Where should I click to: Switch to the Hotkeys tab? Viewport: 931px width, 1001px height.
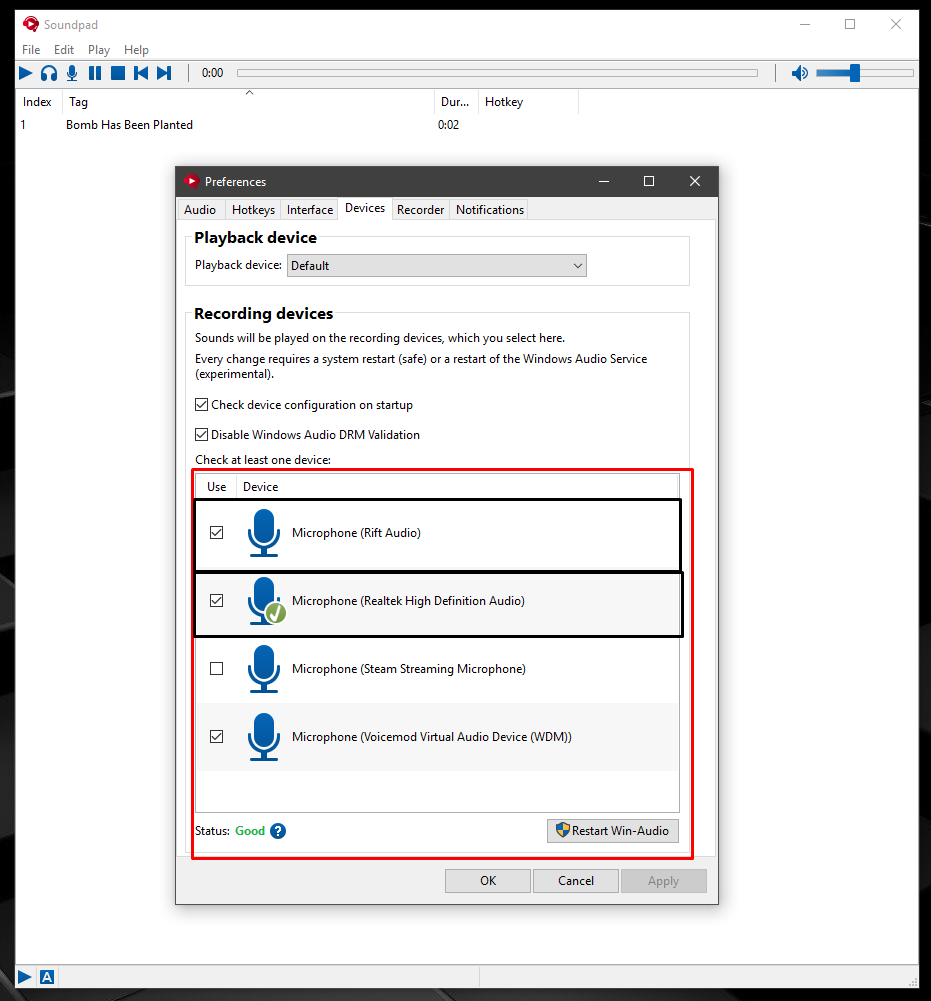click(x=254, y=210)
